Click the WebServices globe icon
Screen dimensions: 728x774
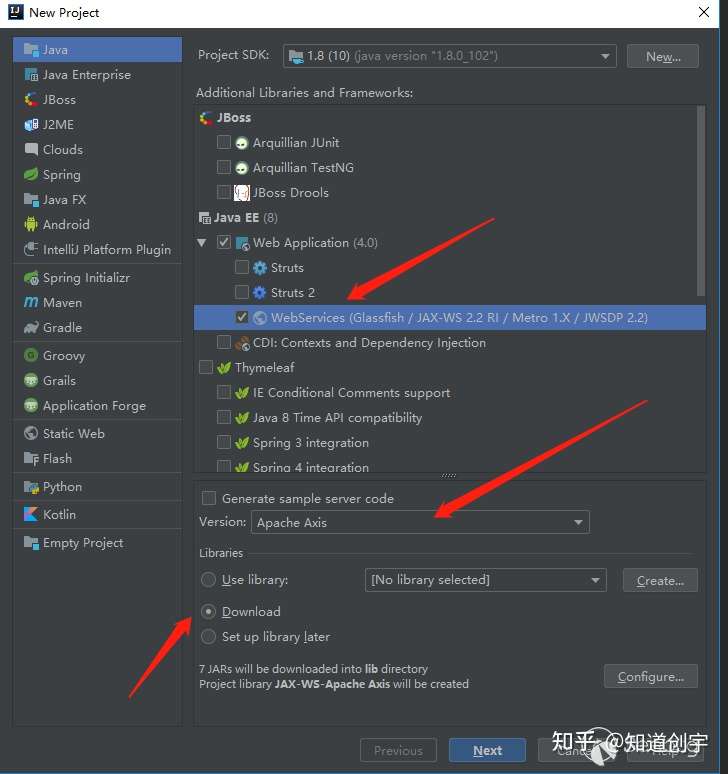click(260, 318)
